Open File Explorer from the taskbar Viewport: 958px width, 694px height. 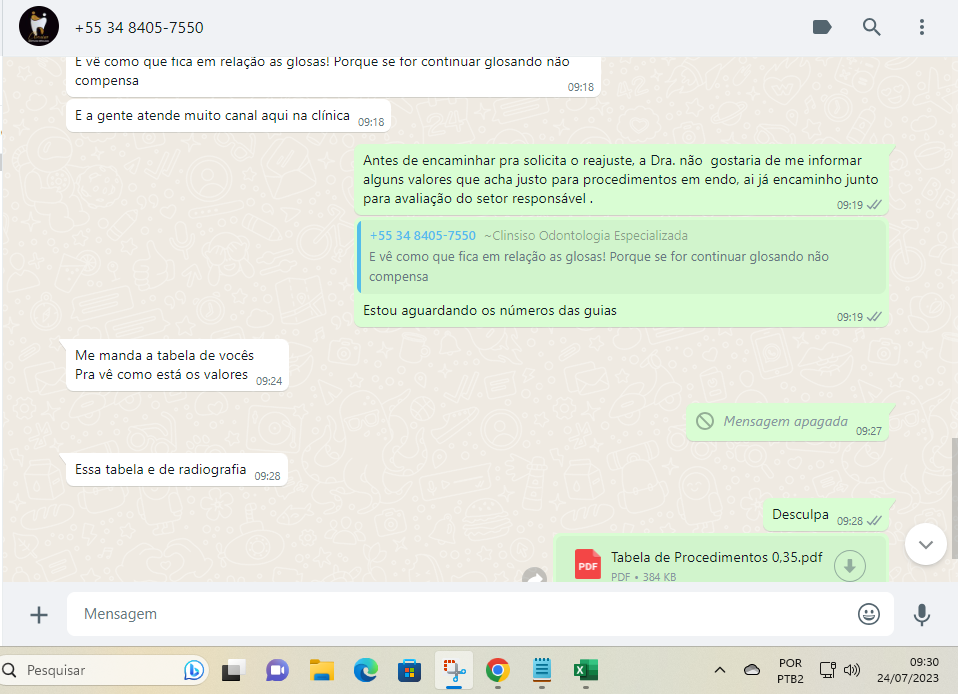point(321,671)
